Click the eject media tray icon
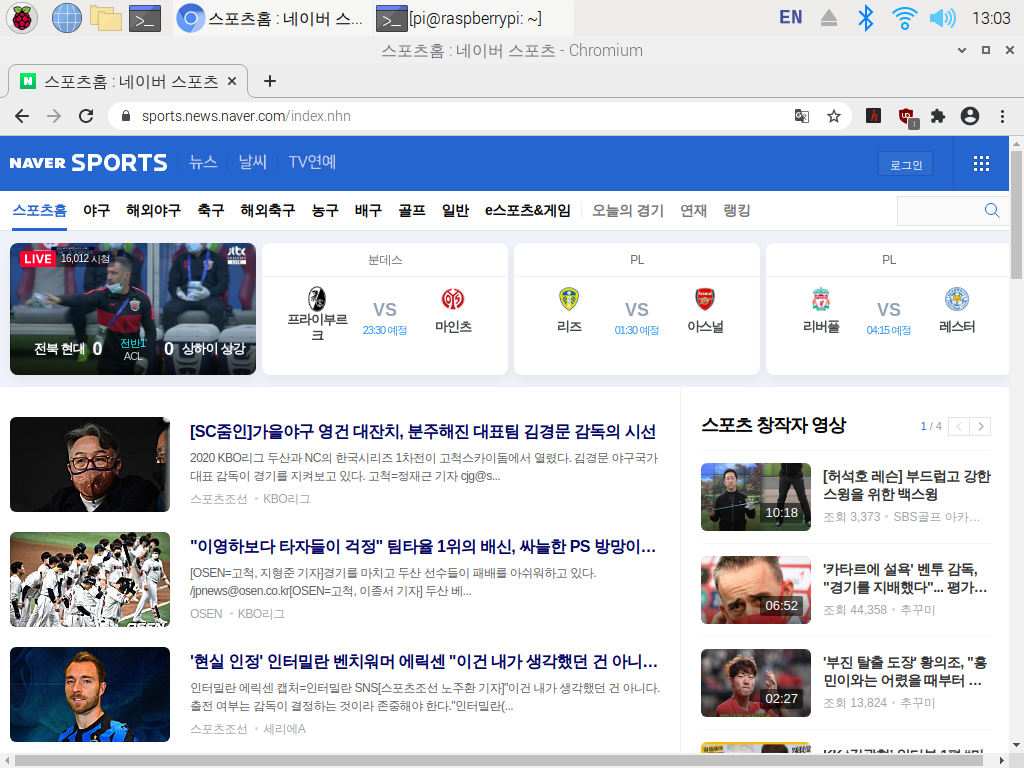 point(829,18)
